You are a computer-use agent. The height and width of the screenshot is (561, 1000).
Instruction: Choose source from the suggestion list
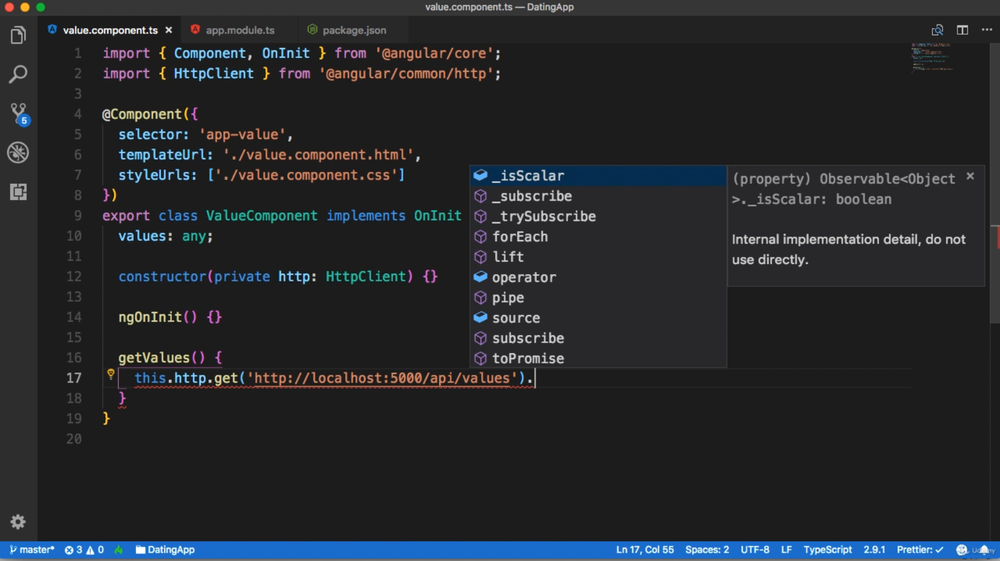pyautogui.click(x=598, y=317)
